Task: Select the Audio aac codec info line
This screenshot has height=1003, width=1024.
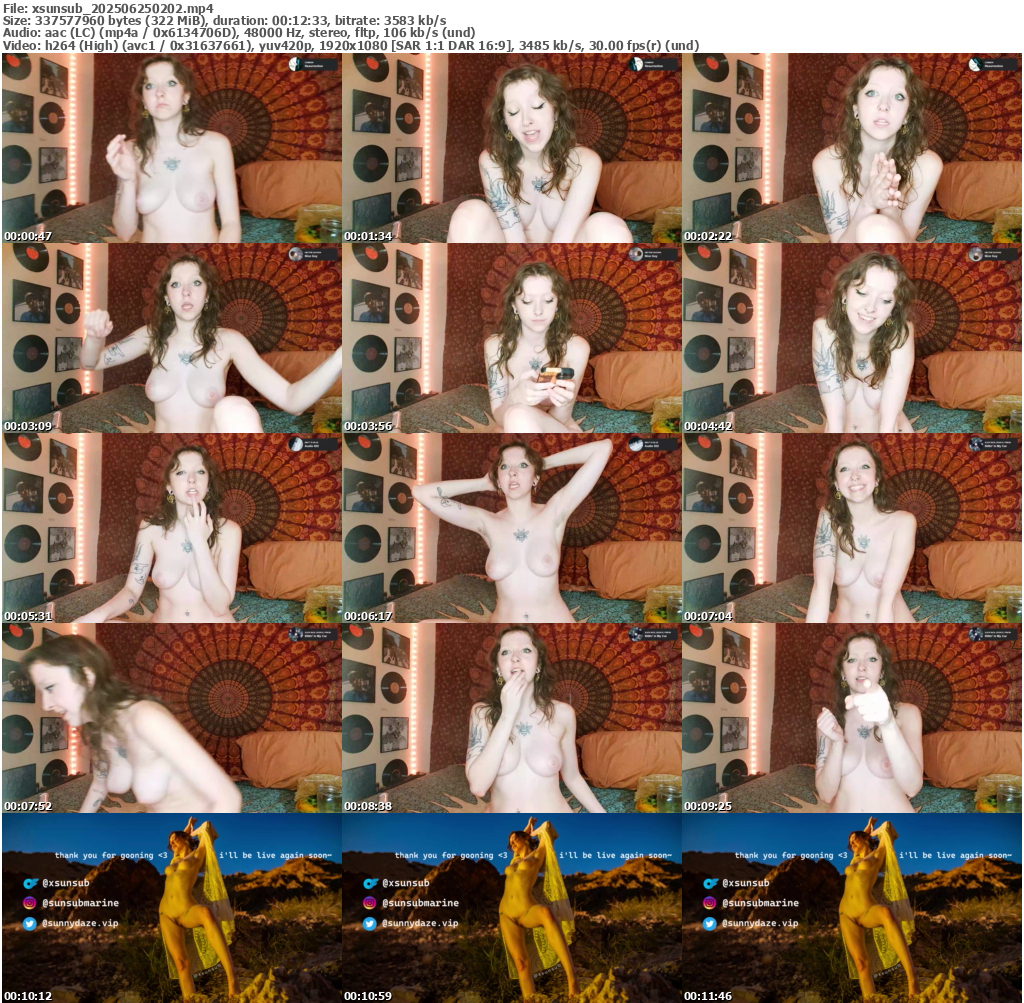Action: click(x=239, y=33)
